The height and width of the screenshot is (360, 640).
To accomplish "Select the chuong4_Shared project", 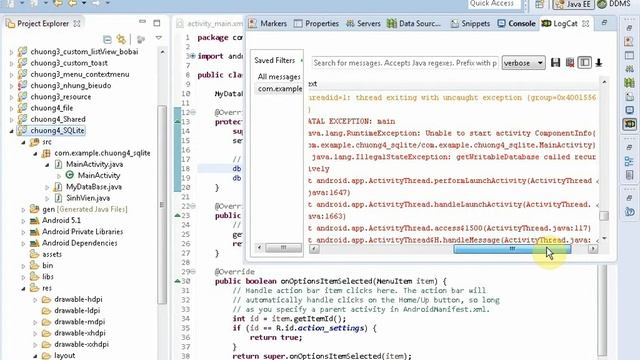I will pyautogui.click(x=58, y=119).
